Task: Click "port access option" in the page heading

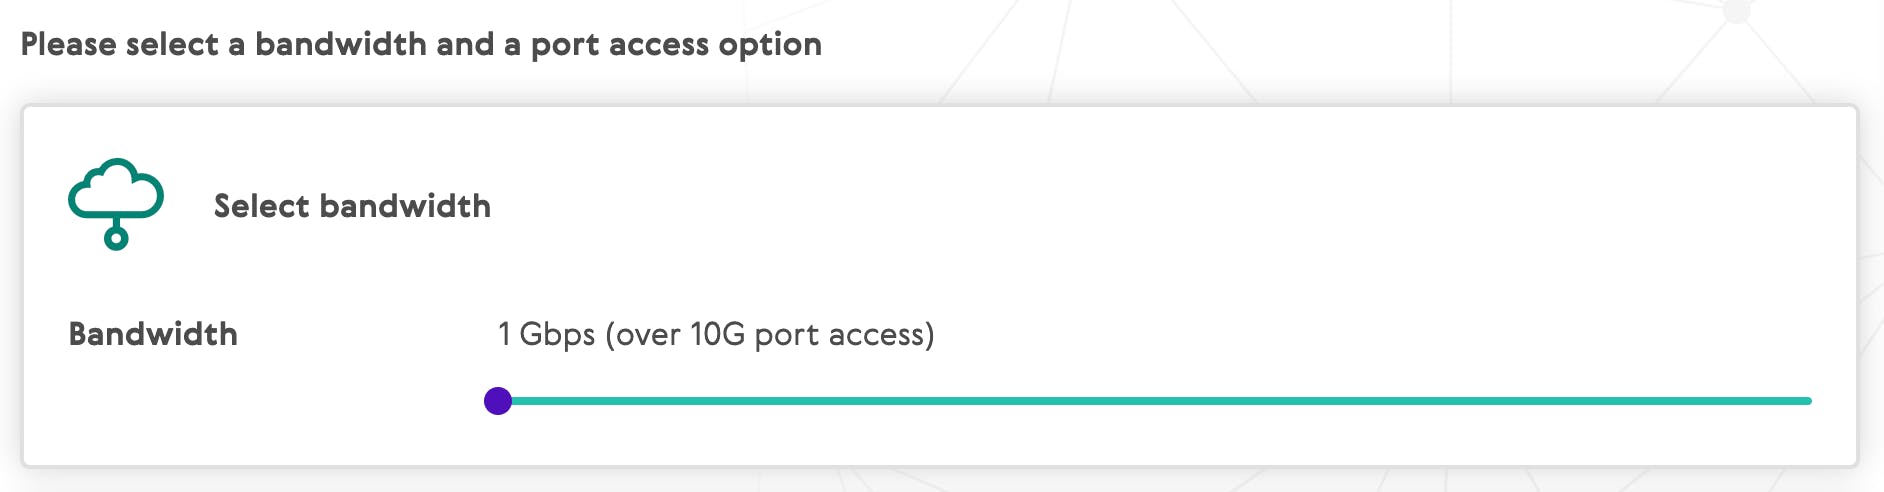Action: [676, 46]
